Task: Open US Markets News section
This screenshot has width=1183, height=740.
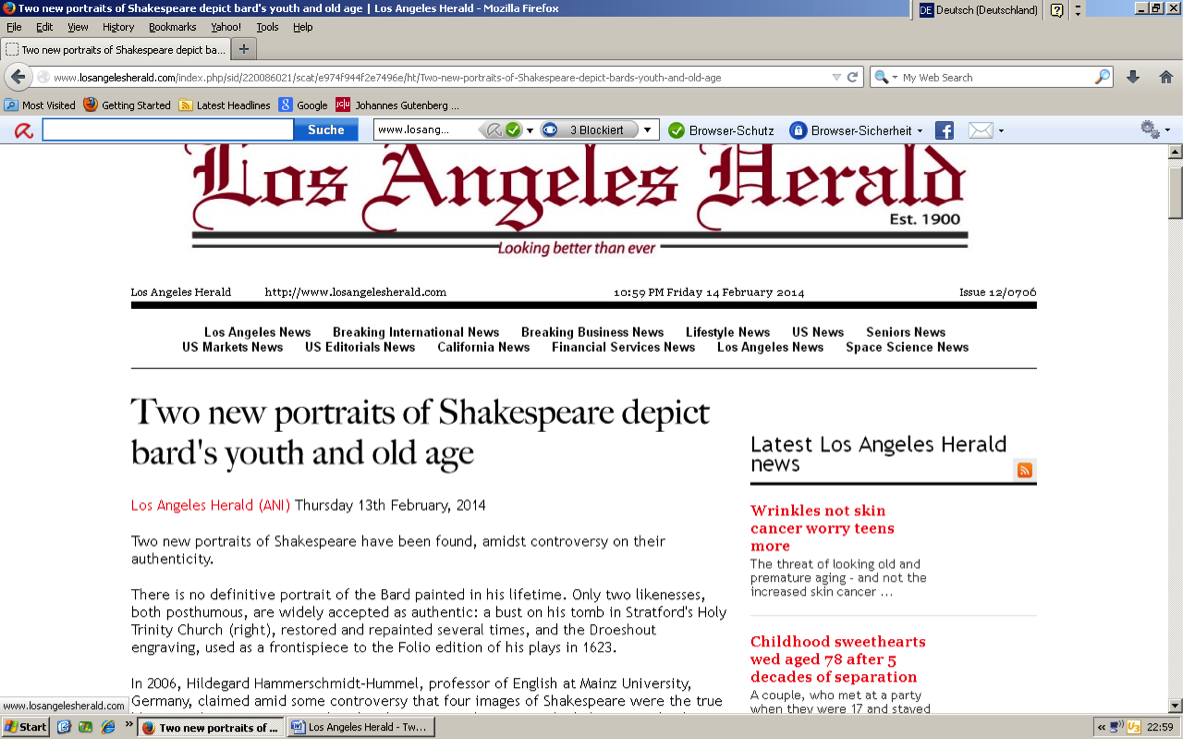Action: (x=232, y=347)
